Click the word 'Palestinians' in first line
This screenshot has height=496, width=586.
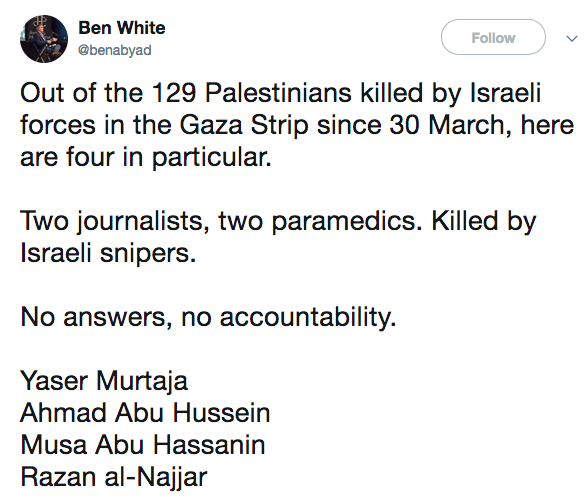pos(278,93)
